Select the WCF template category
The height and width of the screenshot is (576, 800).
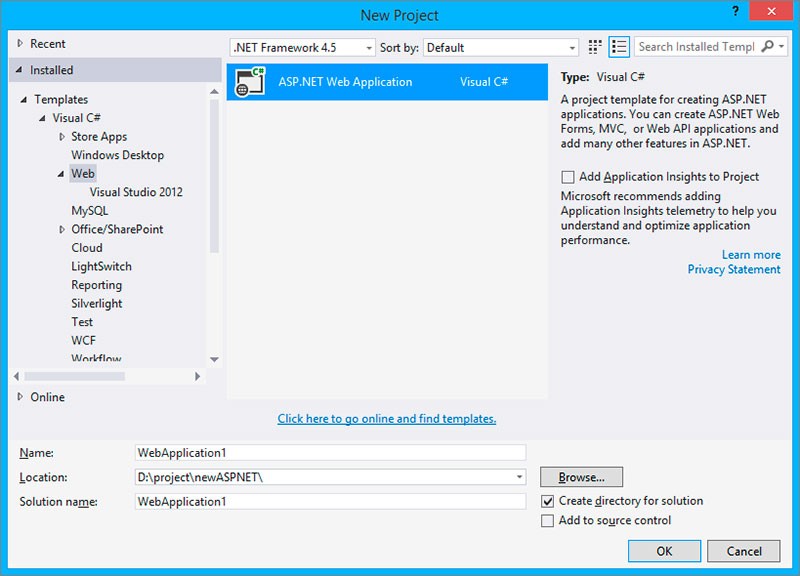(x=83, y=341)
